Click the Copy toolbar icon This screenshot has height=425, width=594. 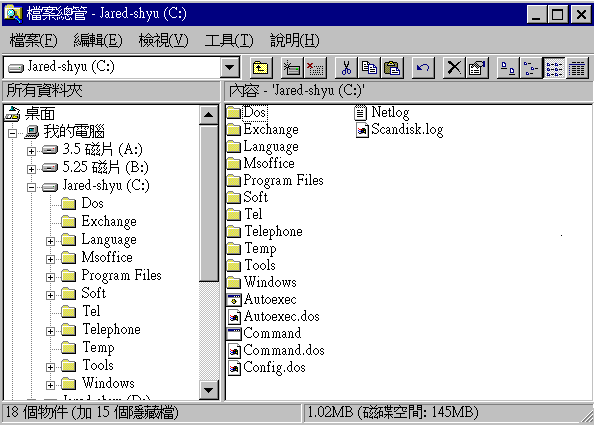pyautogui.click(x=369, y=68)
